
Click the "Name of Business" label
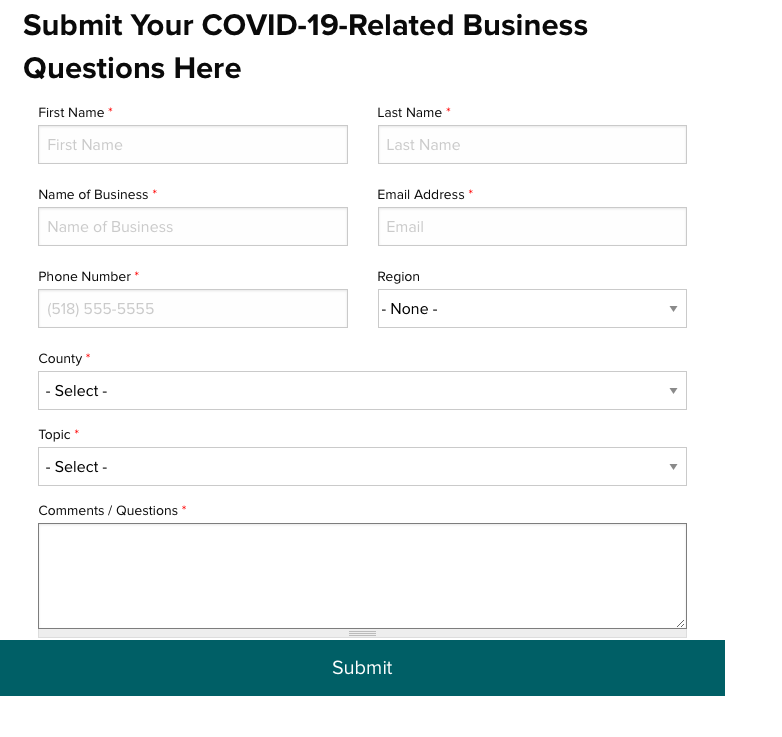(93, 195)
